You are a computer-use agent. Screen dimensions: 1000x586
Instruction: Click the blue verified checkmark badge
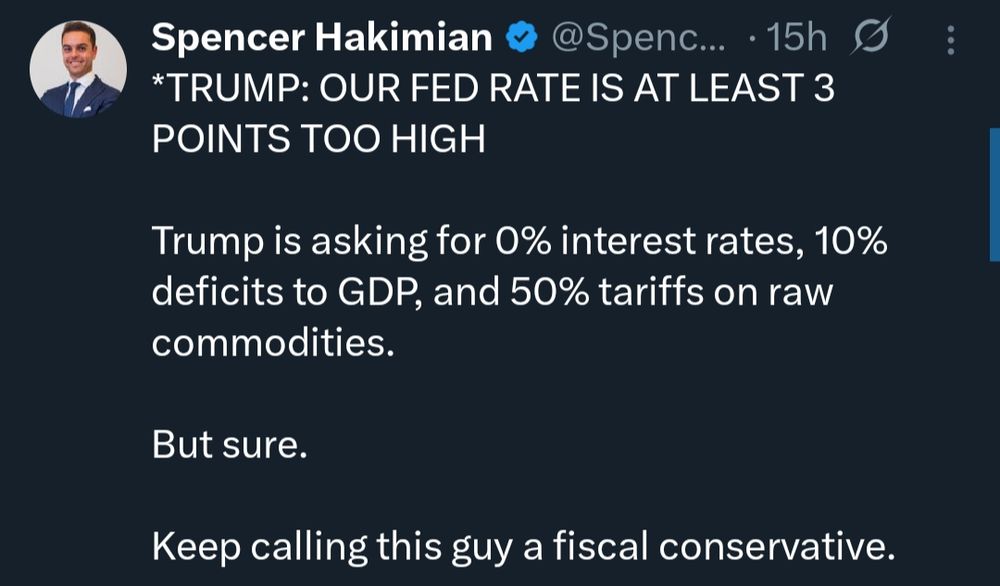click(x=522, y=38)
